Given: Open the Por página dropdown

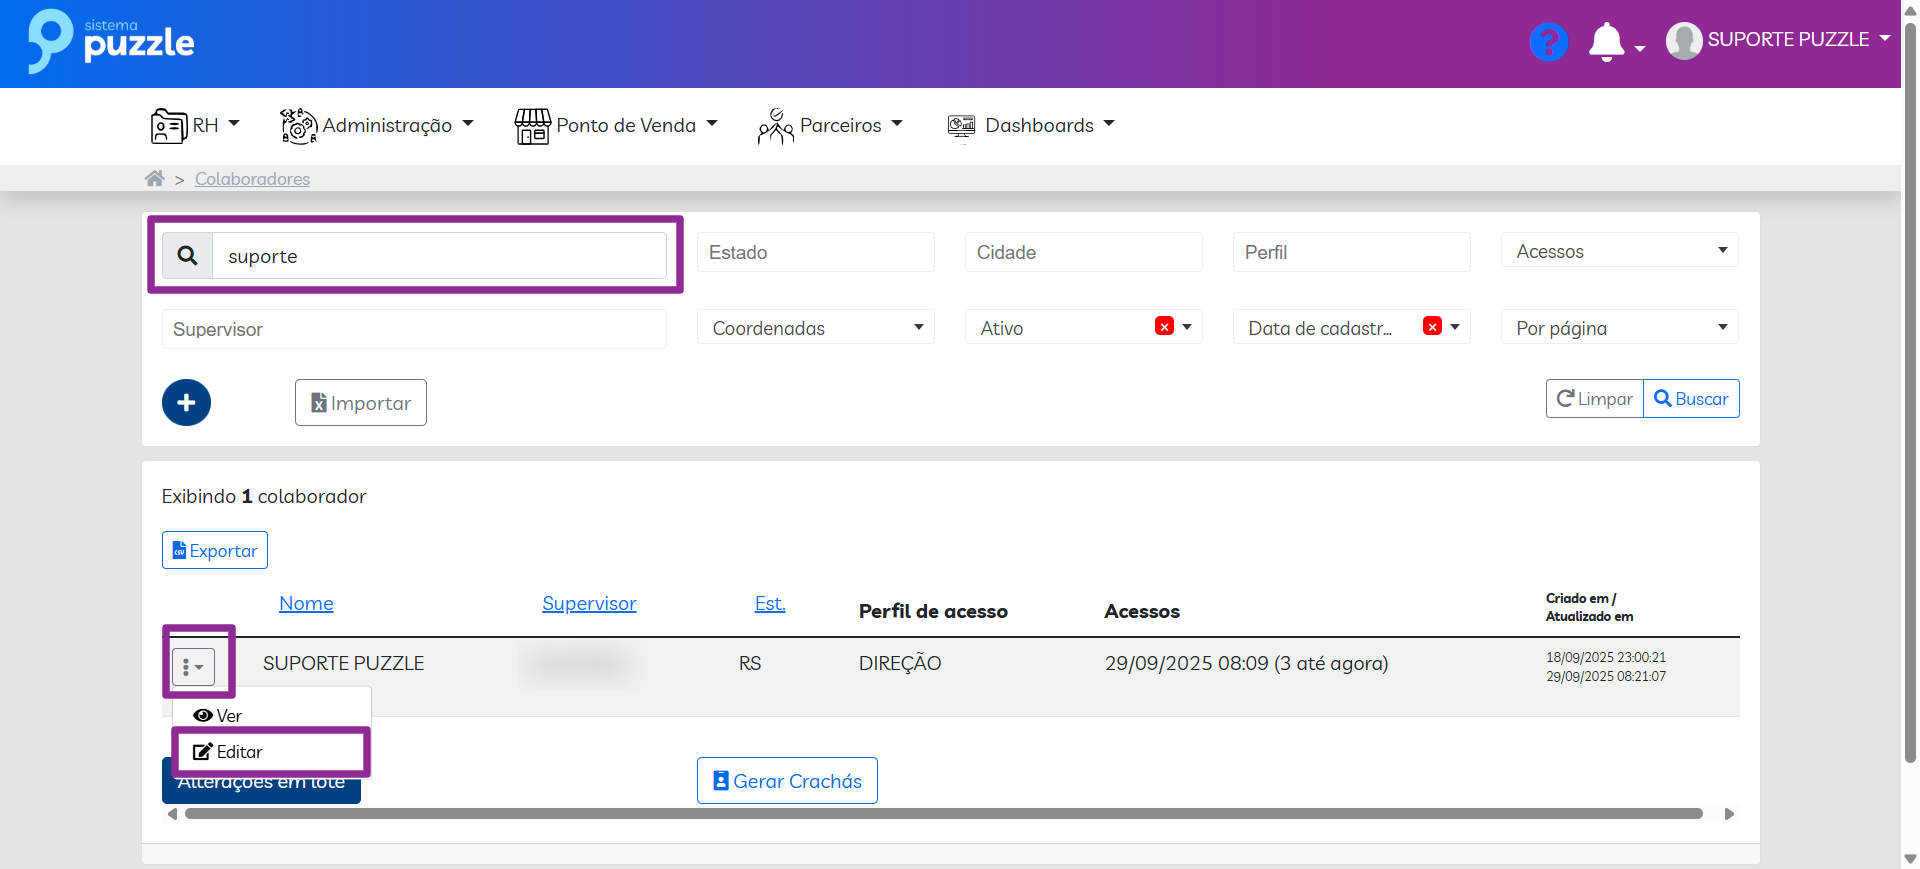Looking at the screenshot, I should 1619,328.
